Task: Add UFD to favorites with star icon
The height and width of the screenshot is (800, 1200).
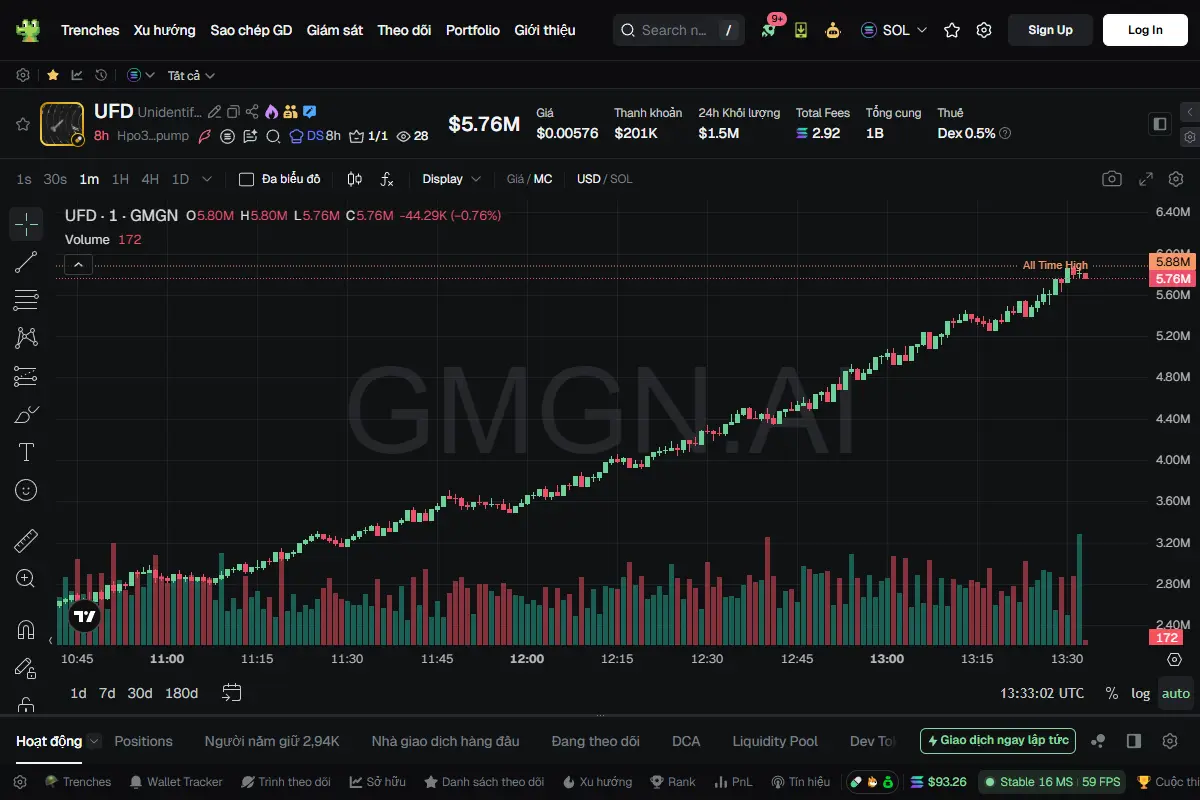Action: click(22, 124)
